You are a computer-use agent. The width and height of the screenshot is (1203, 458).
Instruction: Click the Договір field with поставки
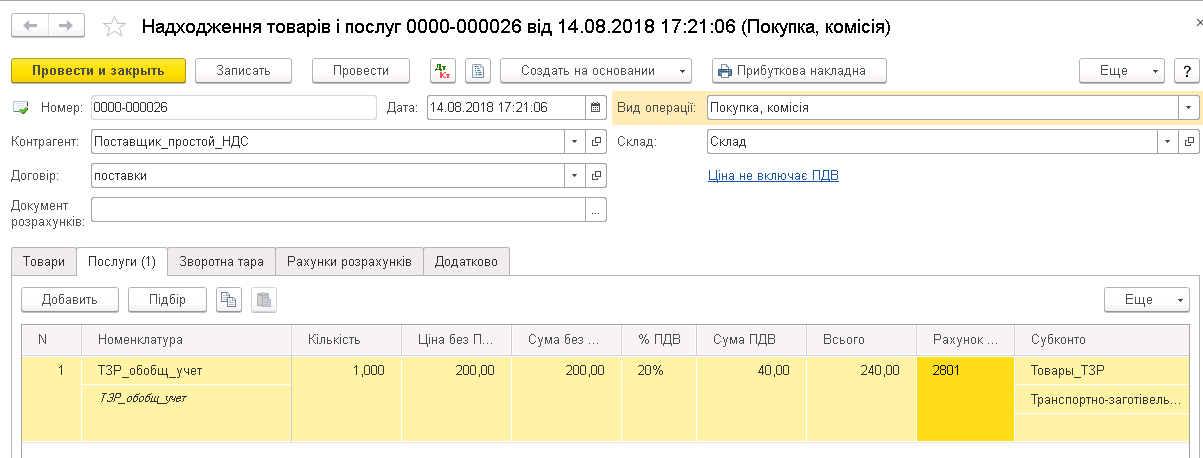point(328,176)
